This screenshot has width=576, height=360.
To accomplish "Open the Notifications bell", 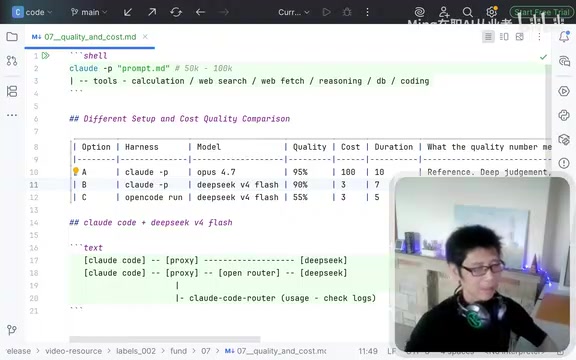I will pos(564,36).
